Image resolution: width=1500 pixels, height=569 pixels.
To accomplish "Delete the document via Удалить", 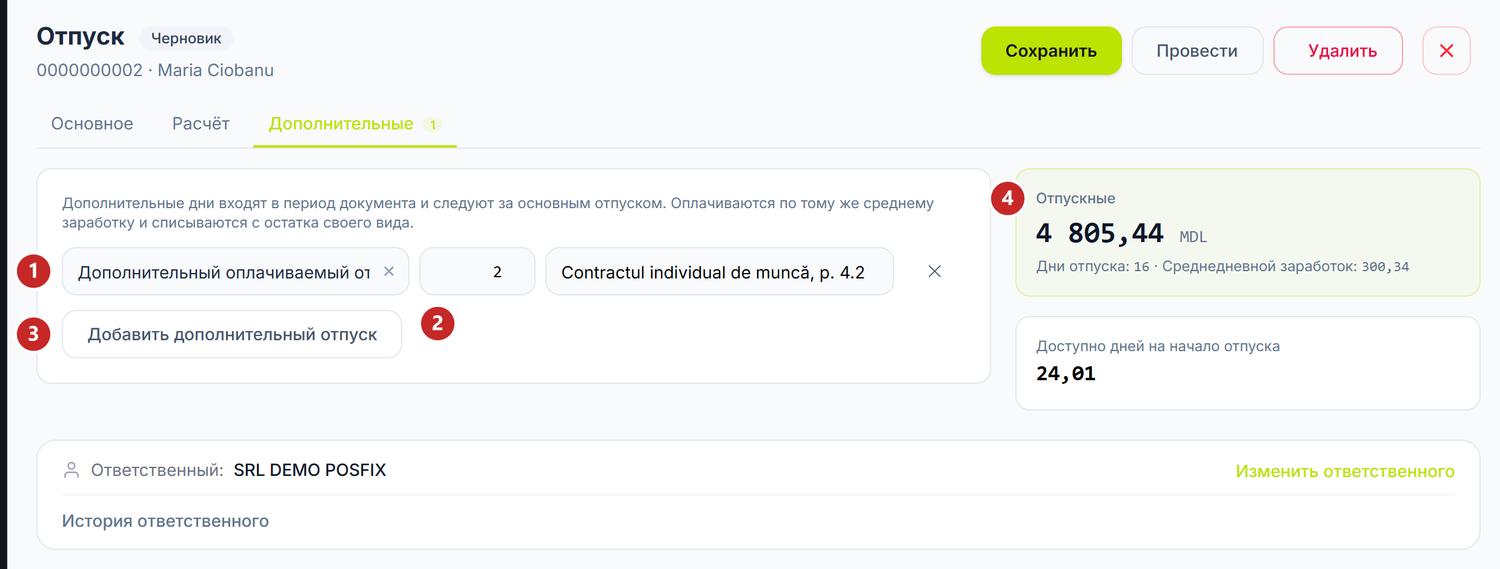I will pyautogui.click(x=1338, y=51).
